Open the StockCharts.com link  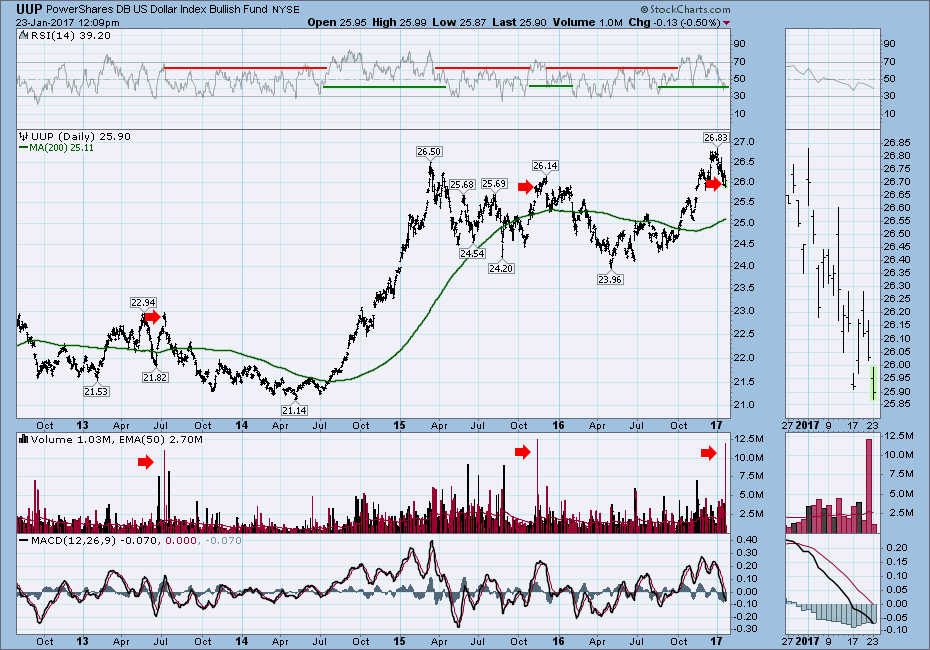[690, 9]
